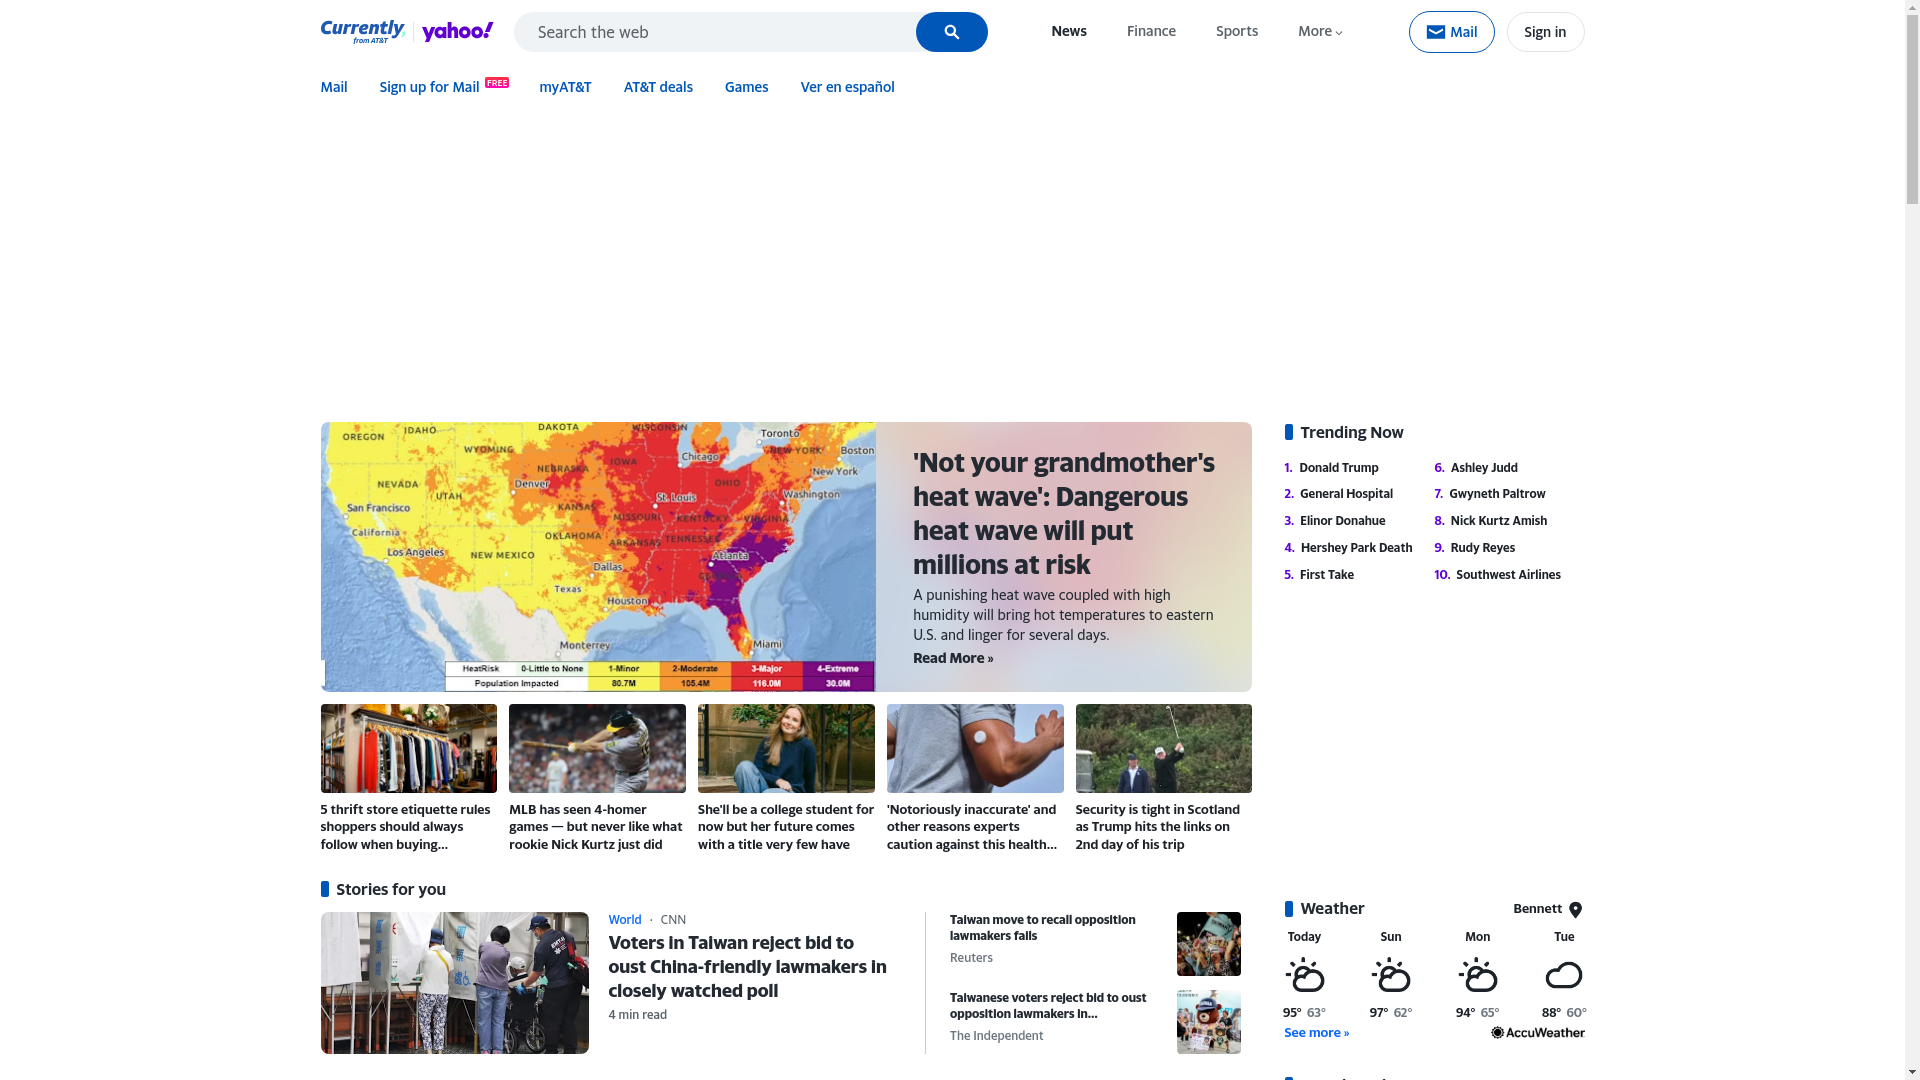Open myAT&T link

click(x=565, y=87)
